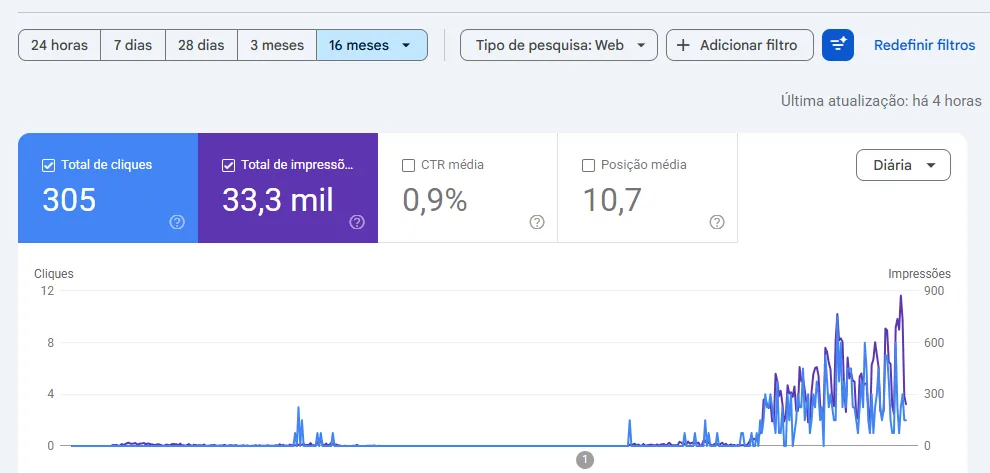
Task: Select the 3 meses date range
Action: click(x=277, y=45)
